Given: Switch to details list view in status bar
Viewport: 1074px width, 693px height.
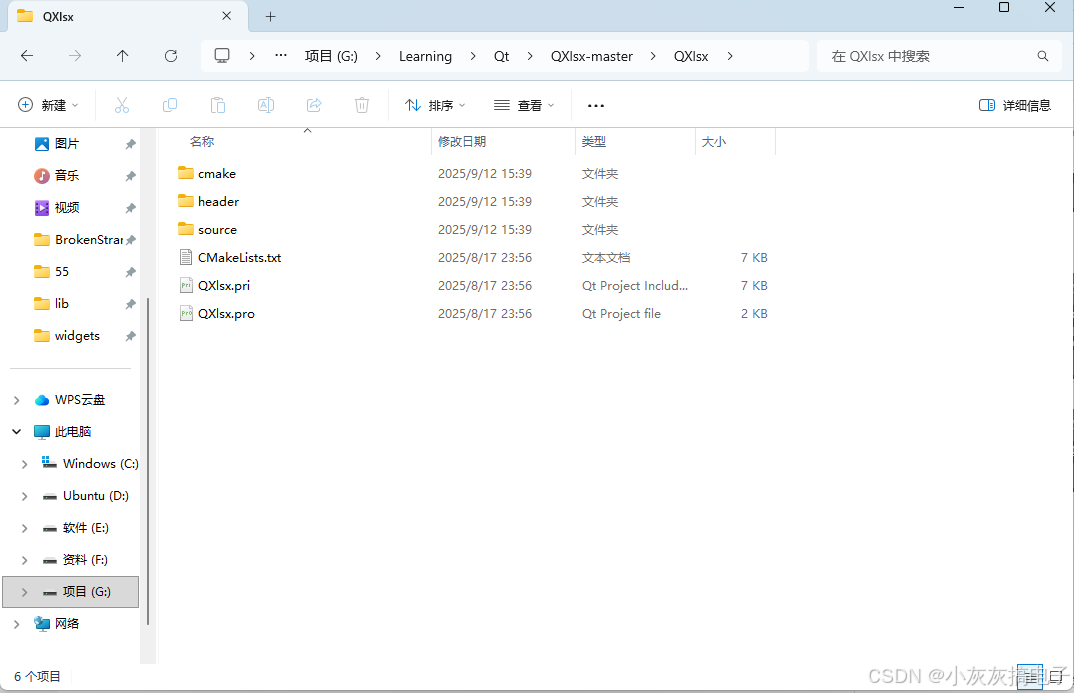Looking at the screenshot, I should (1029, 677).
